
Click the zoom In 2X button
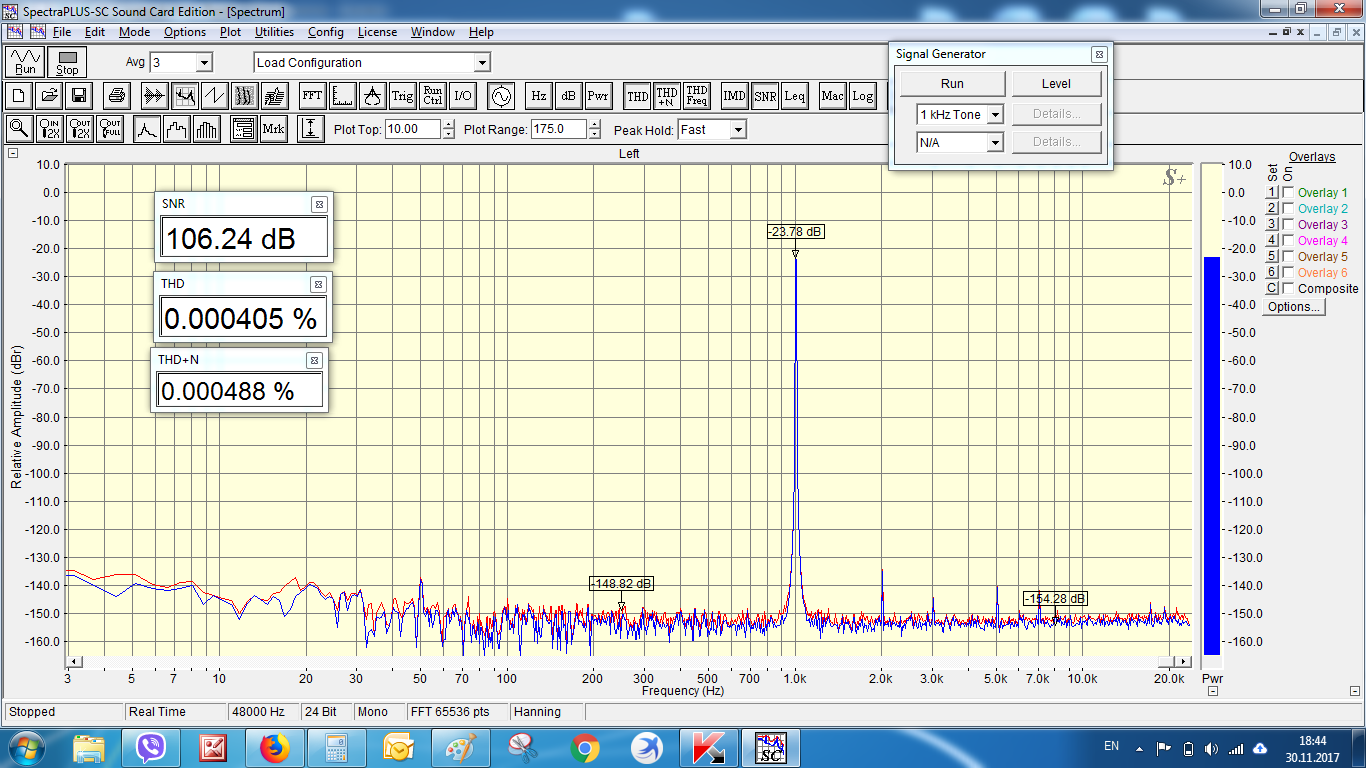50,129
